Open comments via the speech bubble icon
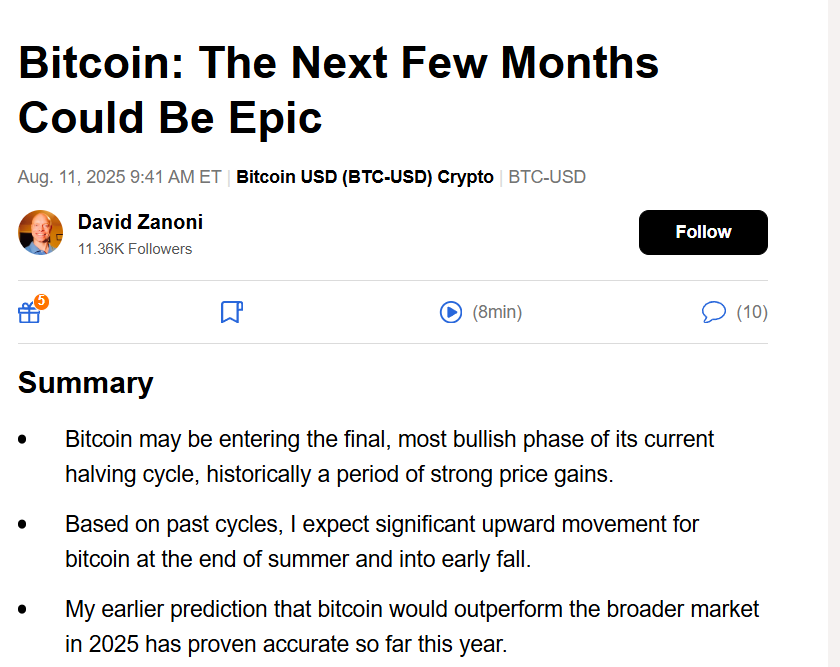Screen dimensions: 840x667 pos(714,312)
